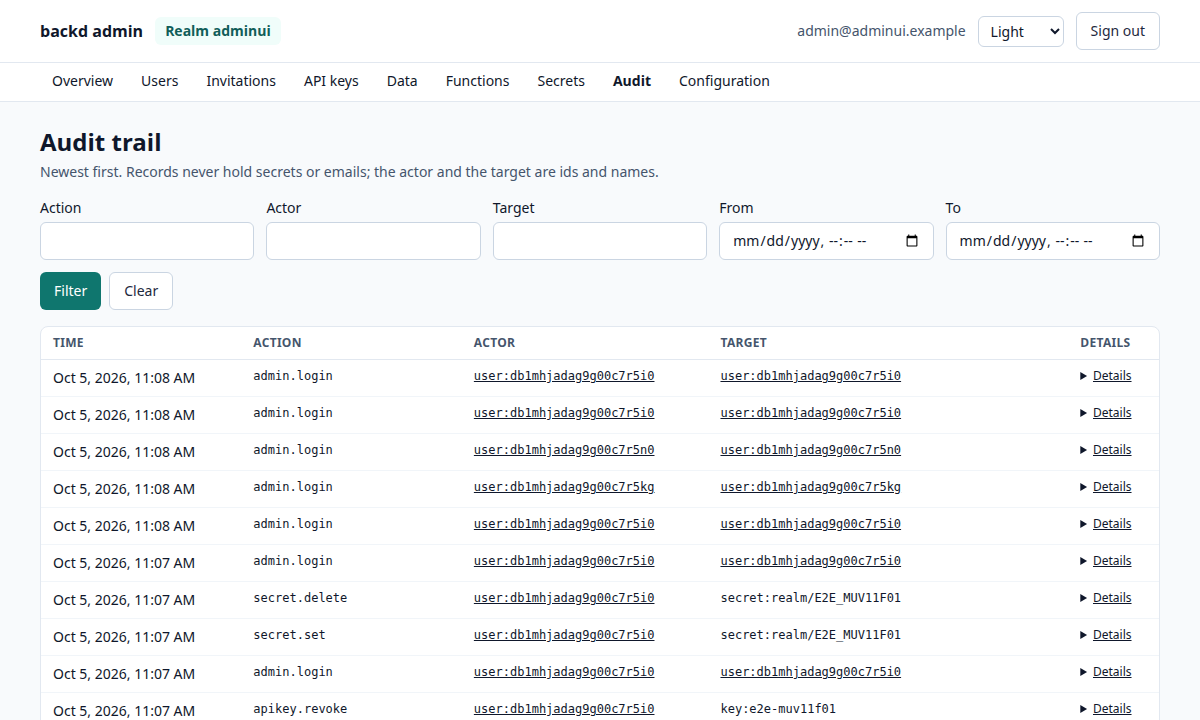Screen dimensions: 1200x720
Task: Click the key:e2e-muv11f01 target cell
Action: coord(778,709)
